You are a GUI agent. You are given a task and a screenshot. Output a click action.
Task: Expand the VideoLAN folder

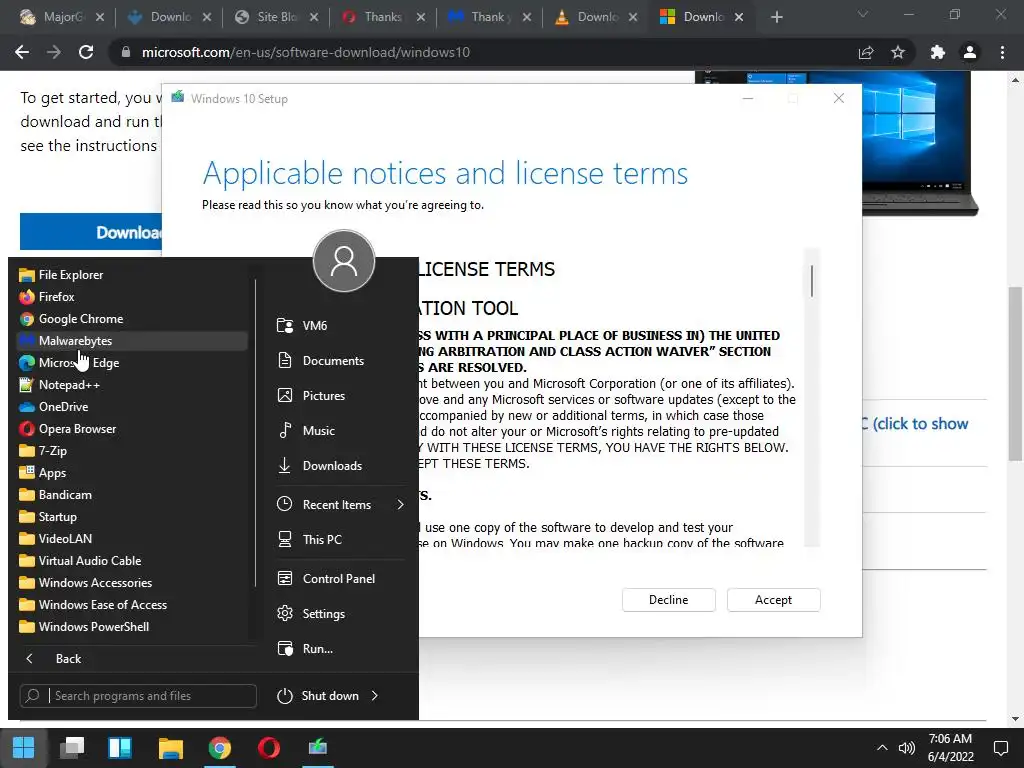coord(131,539)
